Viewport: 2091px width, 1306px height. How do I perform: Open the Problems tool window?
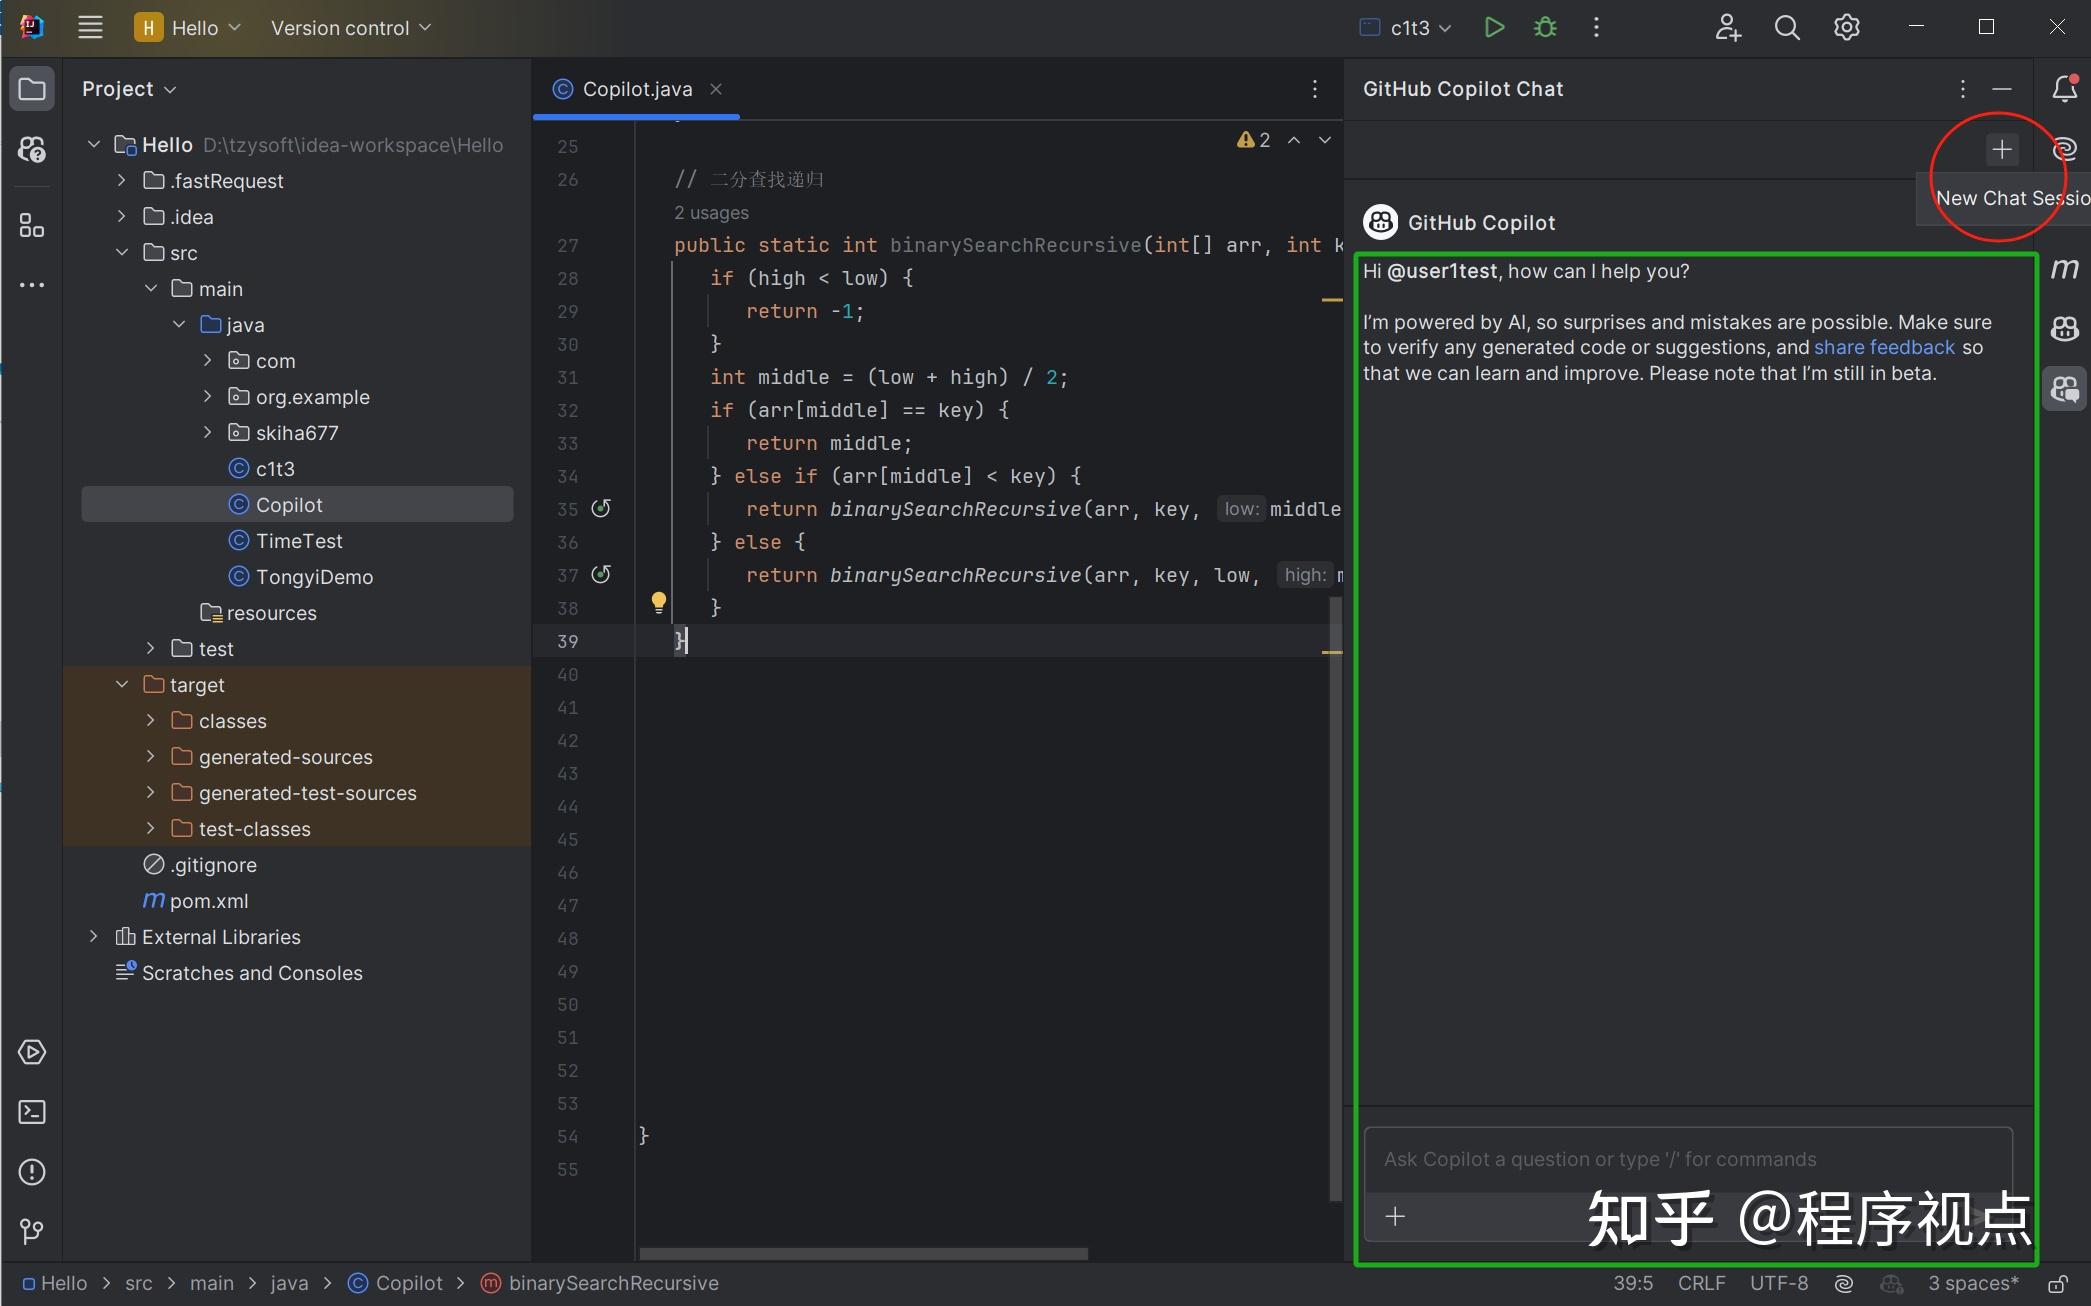coord(31,1171)
